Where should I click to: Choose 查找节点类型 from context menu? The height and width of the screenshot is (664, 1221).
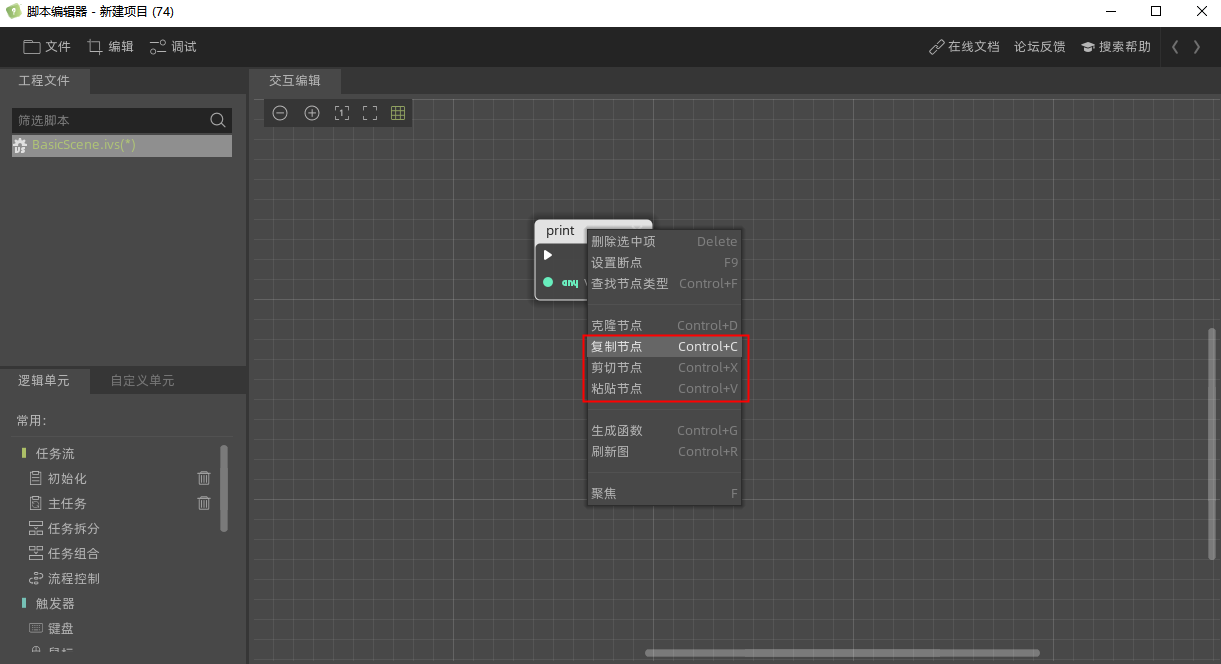pos(664,283)
